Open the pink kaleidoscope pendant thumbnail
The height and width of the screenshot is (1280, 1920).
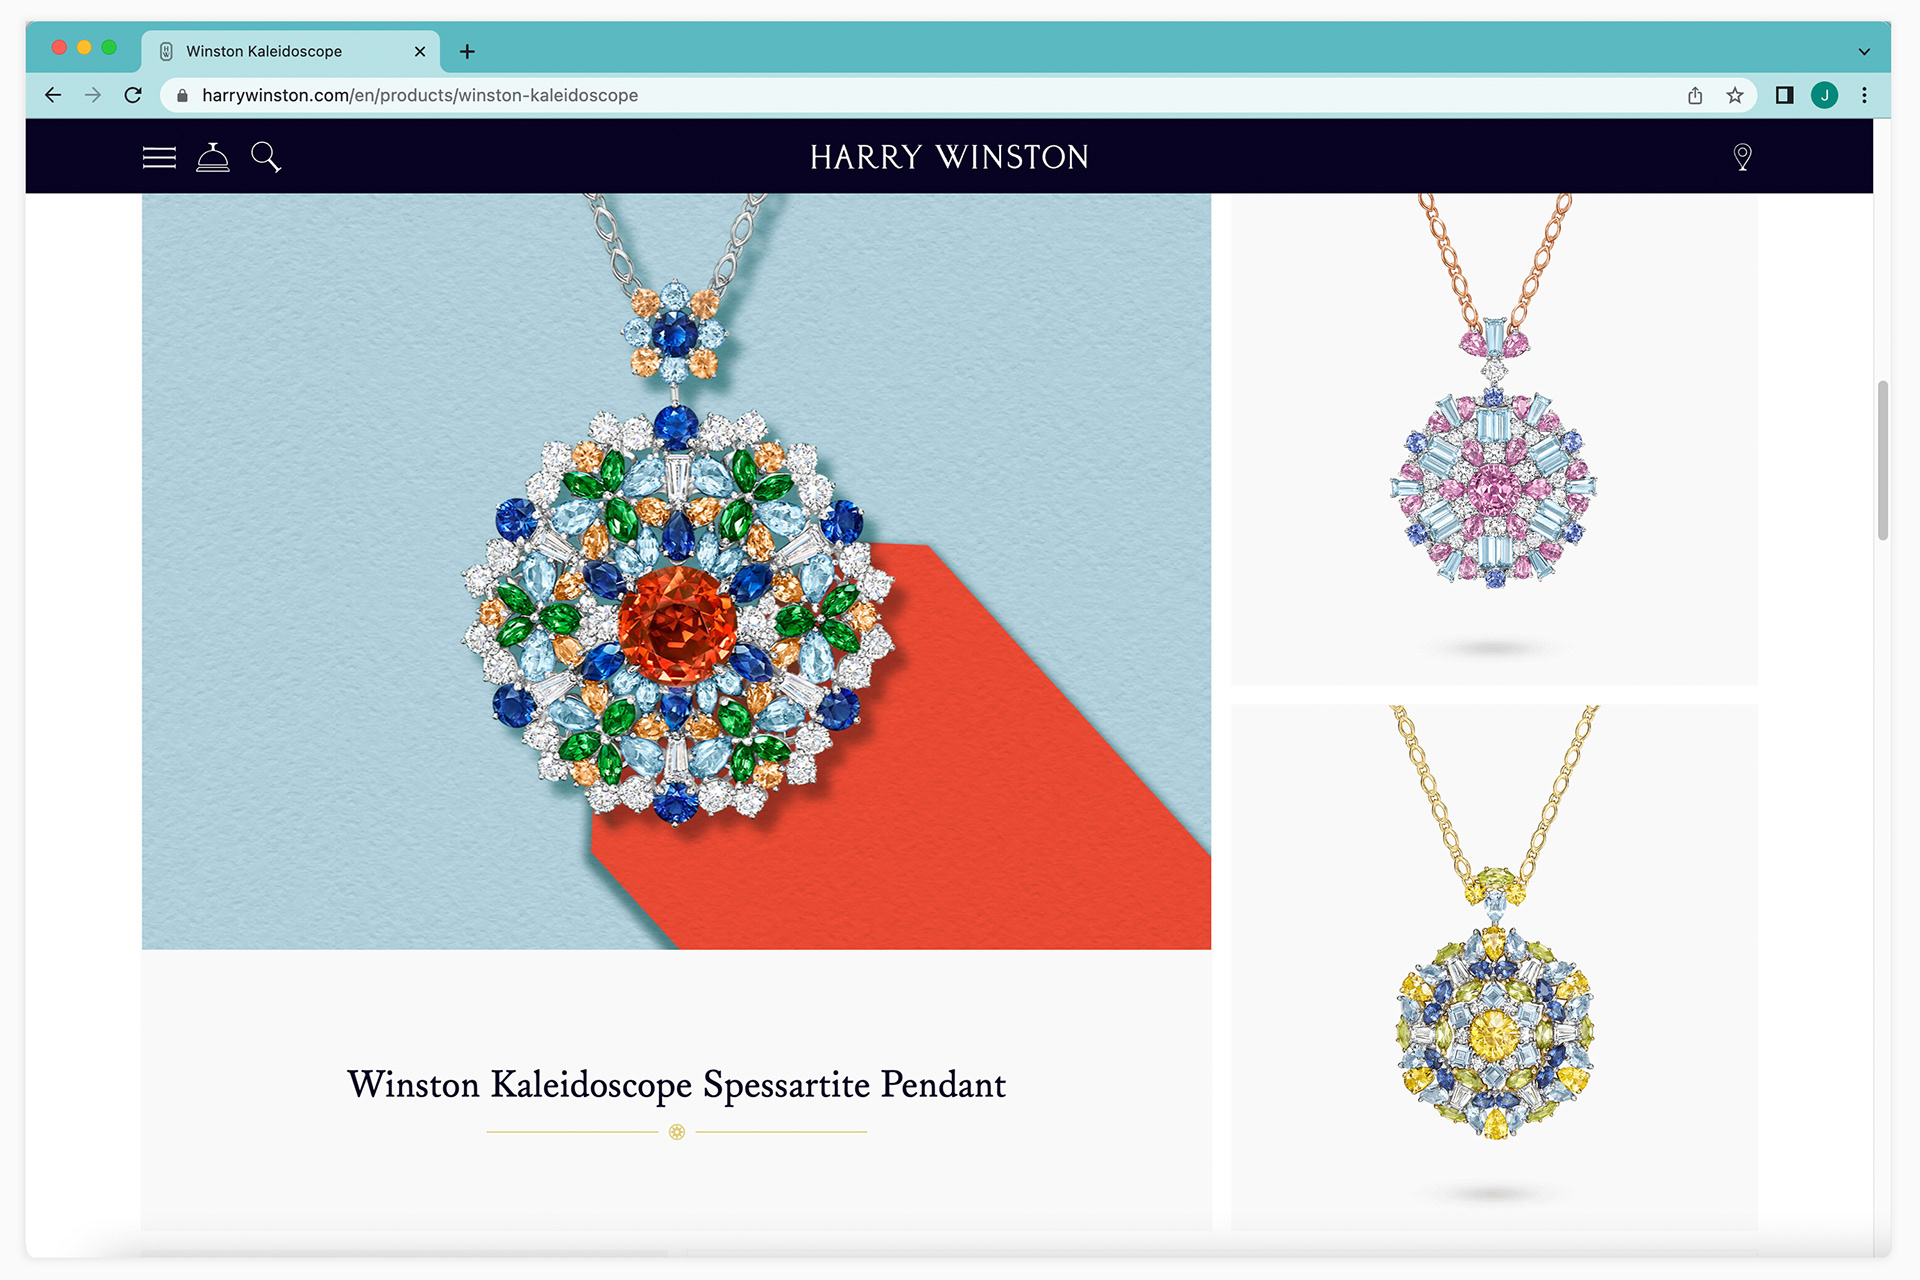click(1494, 439)
